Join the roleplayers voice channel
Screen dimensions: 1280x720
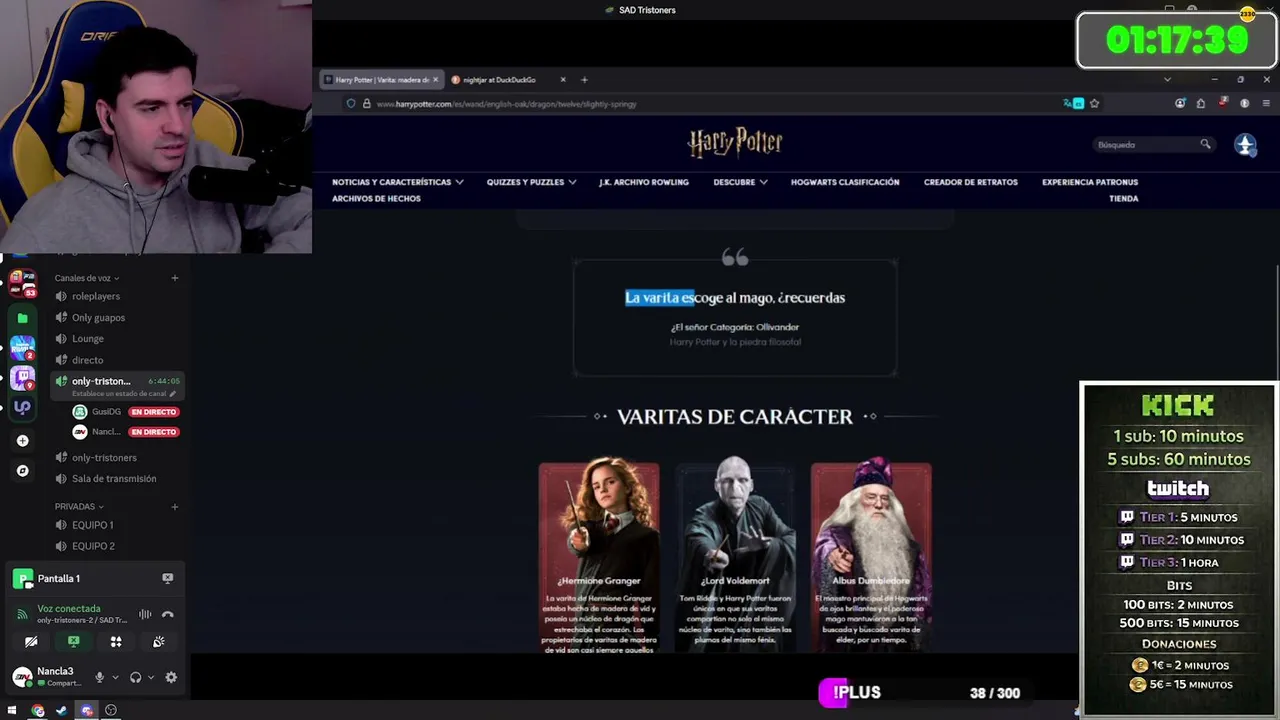pos(117,296)
